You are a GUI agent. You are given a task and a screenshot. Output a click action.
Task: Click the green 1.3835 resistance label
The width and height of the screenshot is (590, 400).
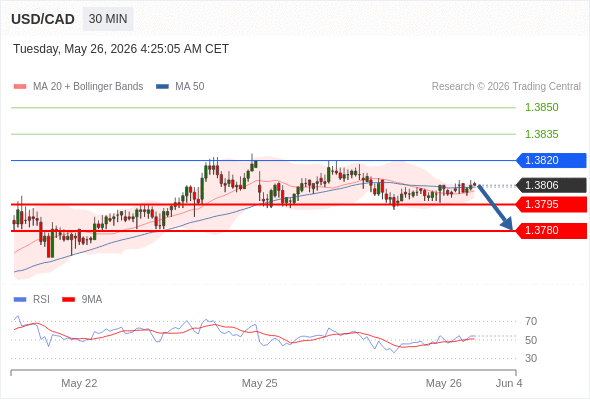542,134
